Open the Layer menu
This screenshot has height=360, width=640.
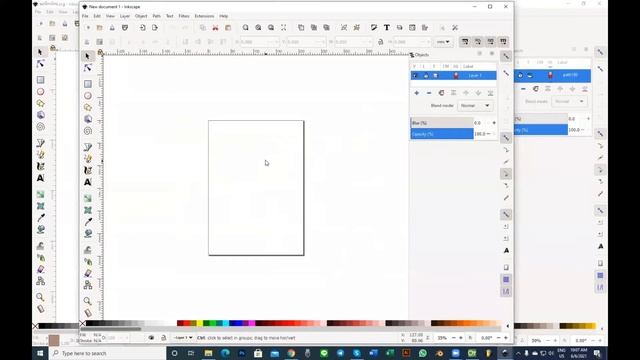pyautogui.click(x=125, y=16)
